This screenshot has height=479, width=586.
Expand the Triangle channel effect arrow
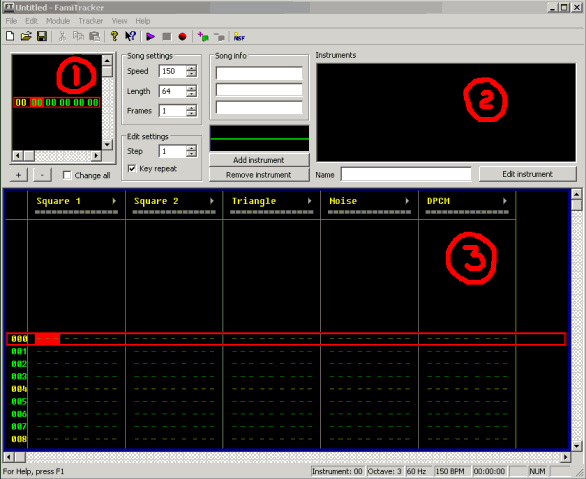[x=310, y=201]
